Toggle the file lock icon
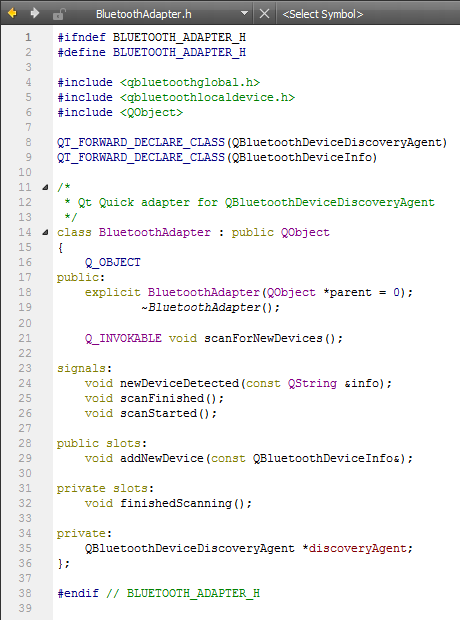 pyautogui.click(x=58, y=15)
